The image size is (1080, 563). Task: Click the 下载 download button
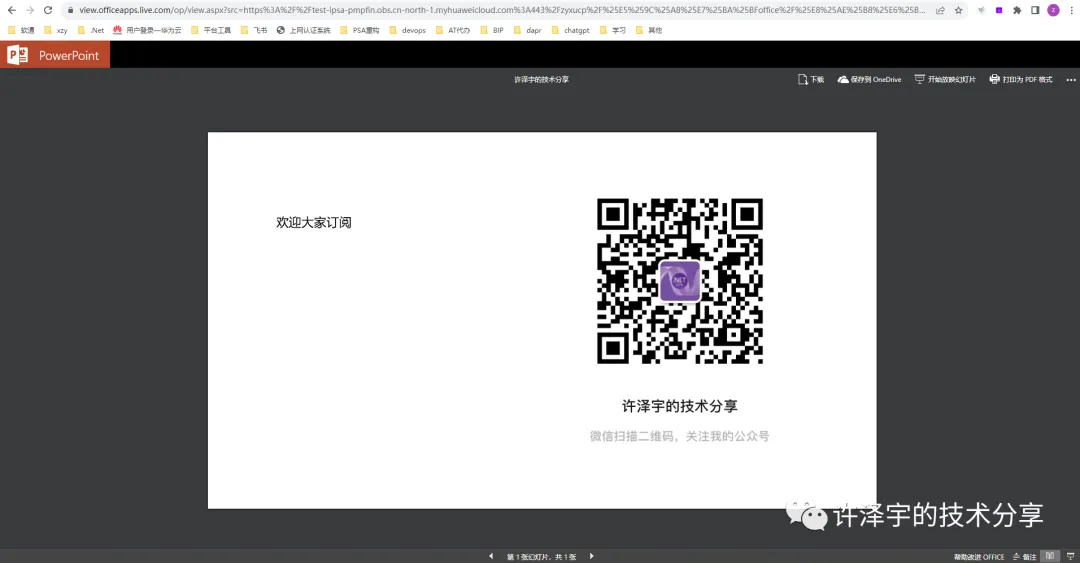[x=811, y=79]
